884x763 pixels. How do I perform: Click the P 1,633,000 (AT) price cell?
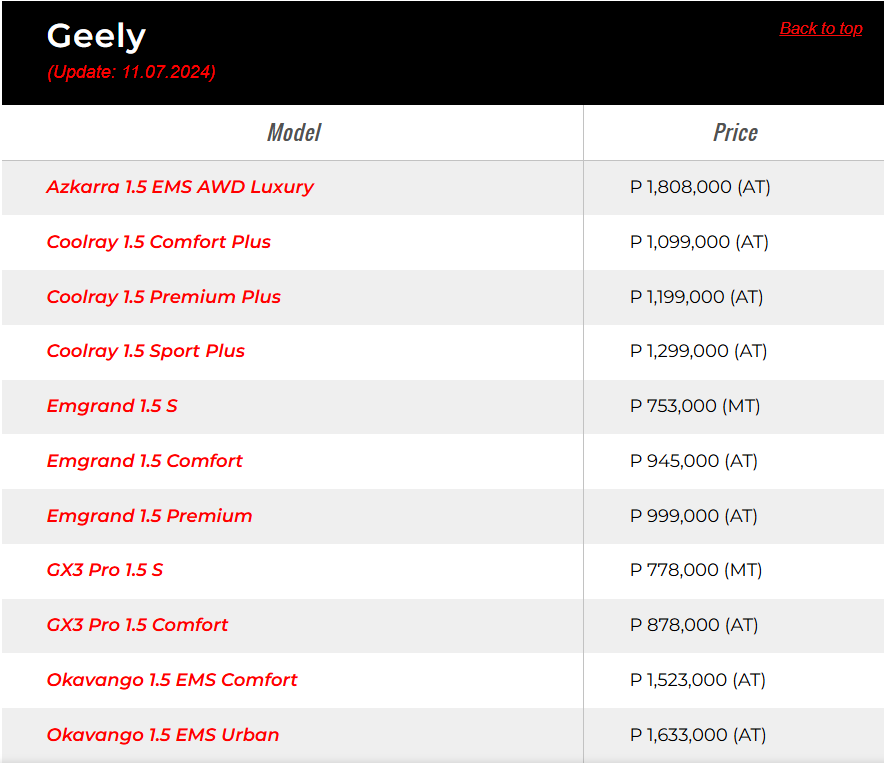coord(698,735)
